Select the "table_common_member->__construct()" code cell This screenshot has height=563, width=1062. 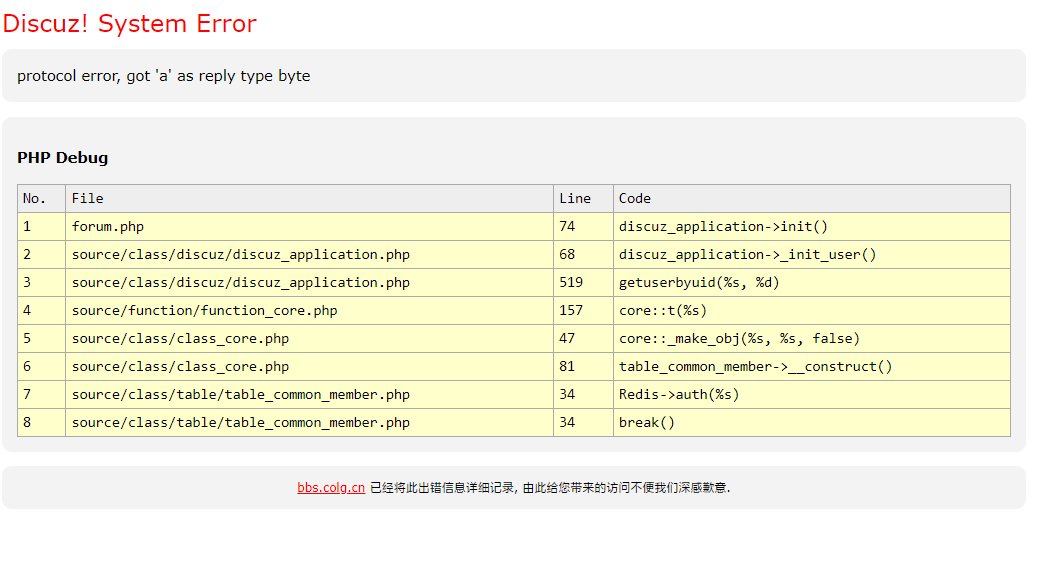[x=811, y=367]
